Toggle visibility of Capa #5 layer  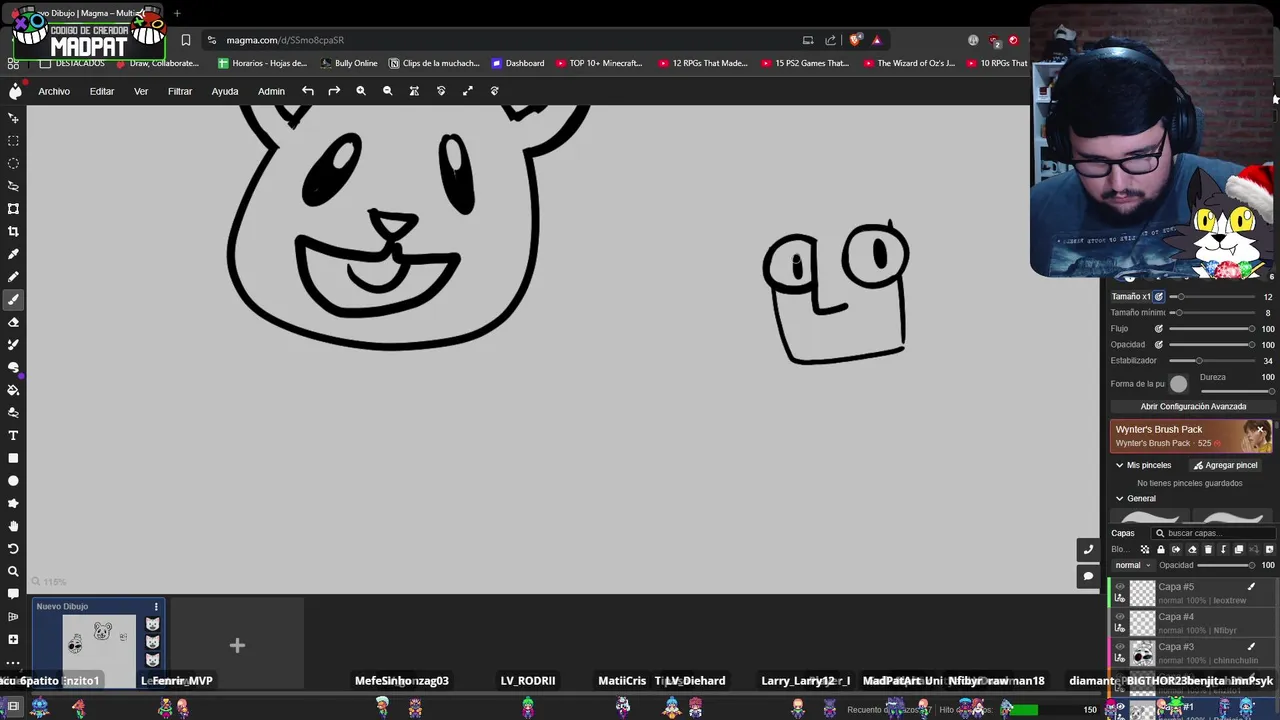tap(1120, 587)
